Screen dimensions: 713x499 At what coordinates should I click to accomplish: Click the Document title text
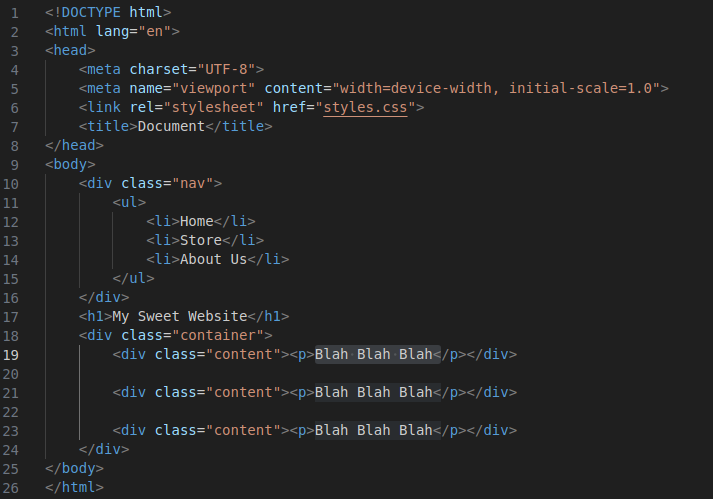[x=171, y=126]
